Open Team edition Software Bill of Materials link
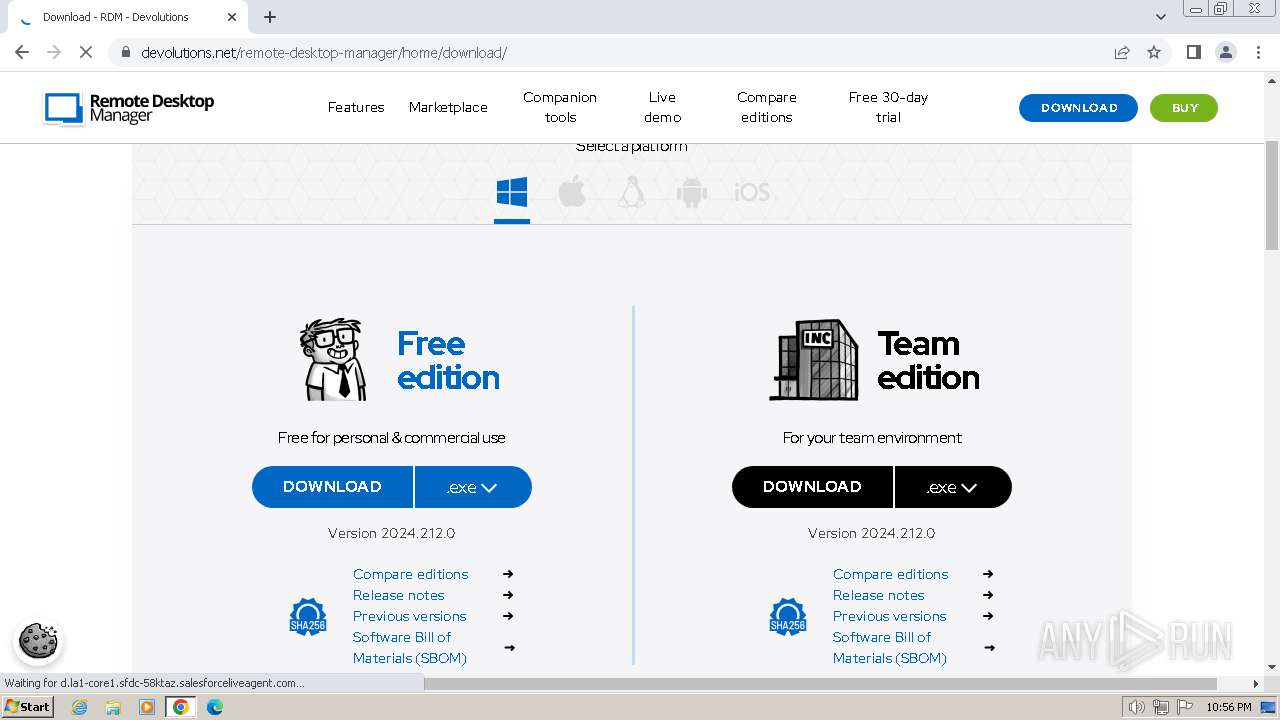 point(889,647)
